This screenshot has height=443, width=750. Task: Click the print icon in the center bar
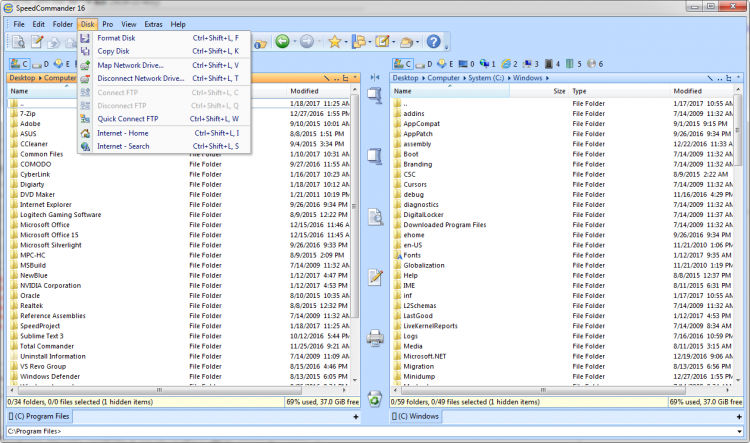(375, 338)
